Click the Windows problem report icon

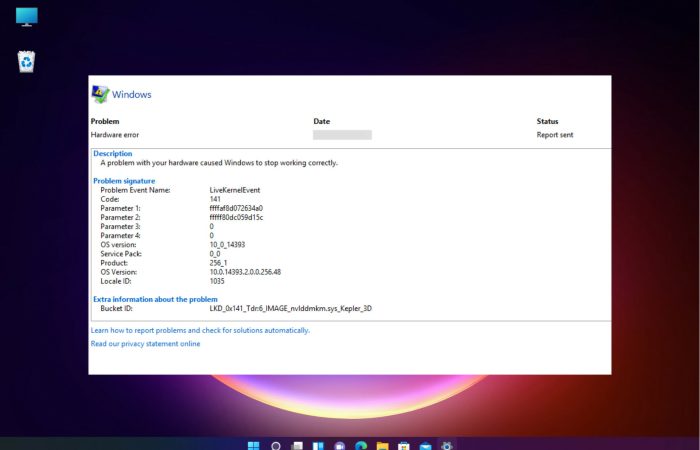[x=100, y=94]
